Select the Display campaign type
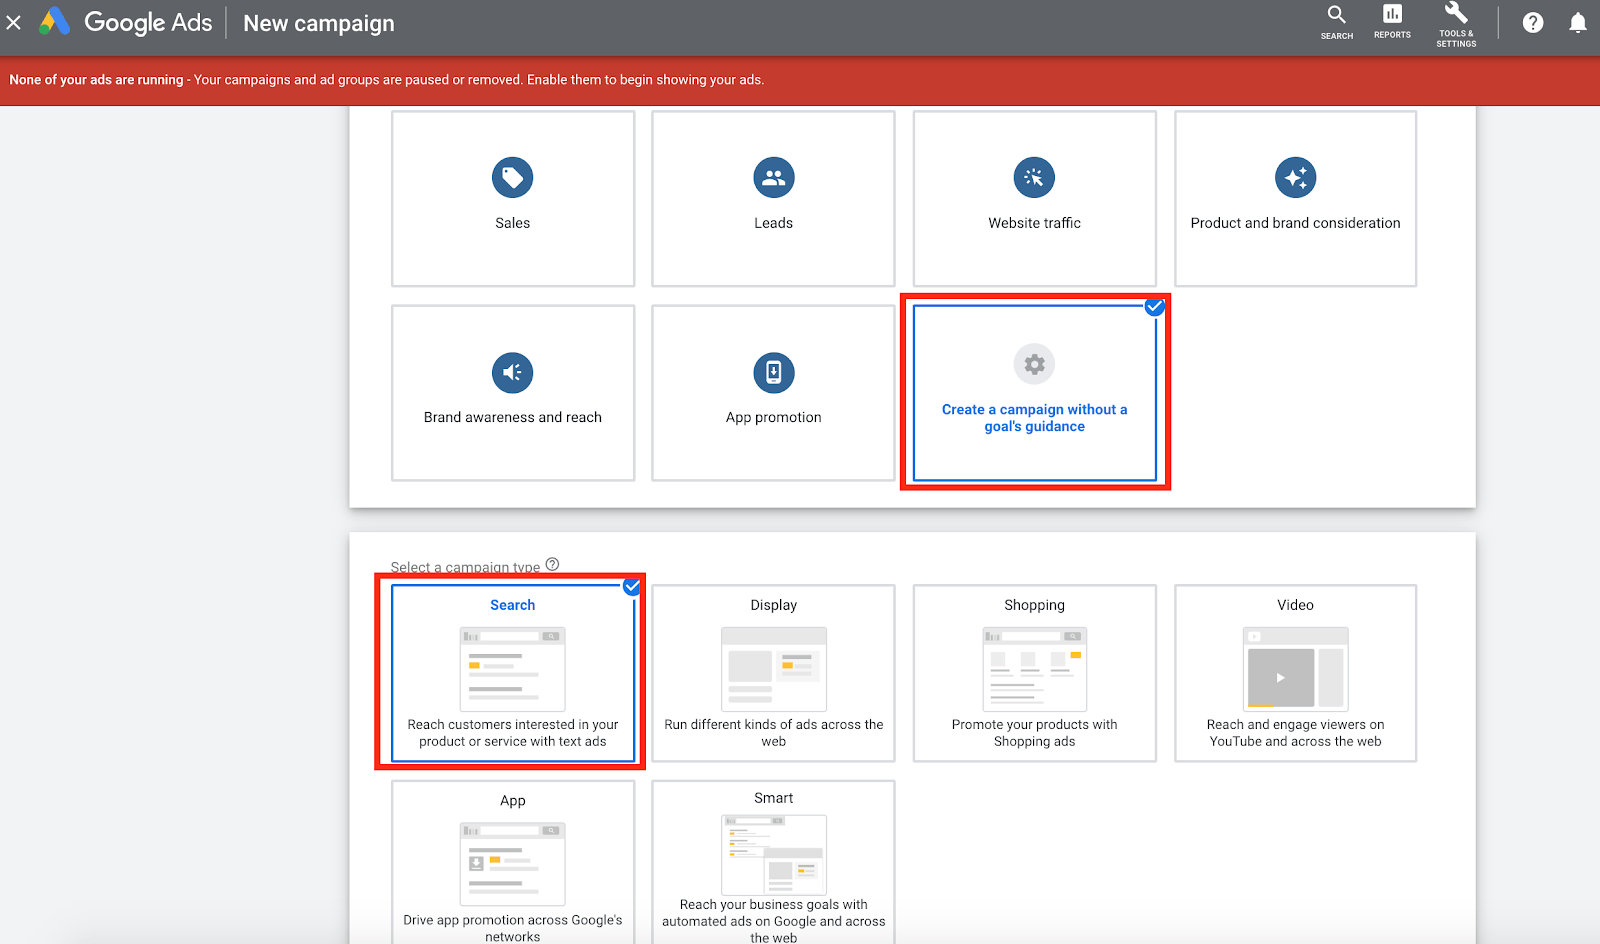This screenshot has width=1600, height=944. 773,673
